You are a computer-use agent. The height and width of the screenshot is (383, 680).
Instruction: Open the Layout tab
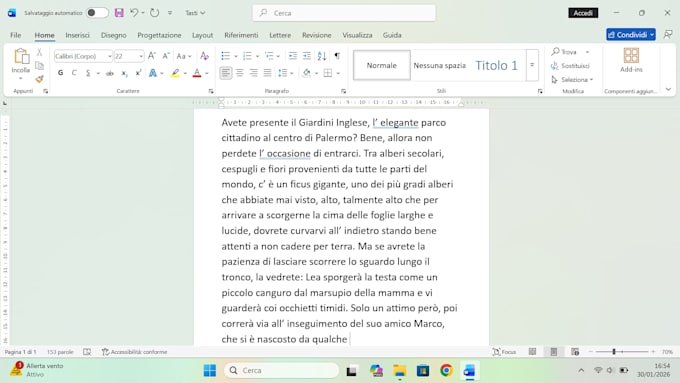pos(203,35)
